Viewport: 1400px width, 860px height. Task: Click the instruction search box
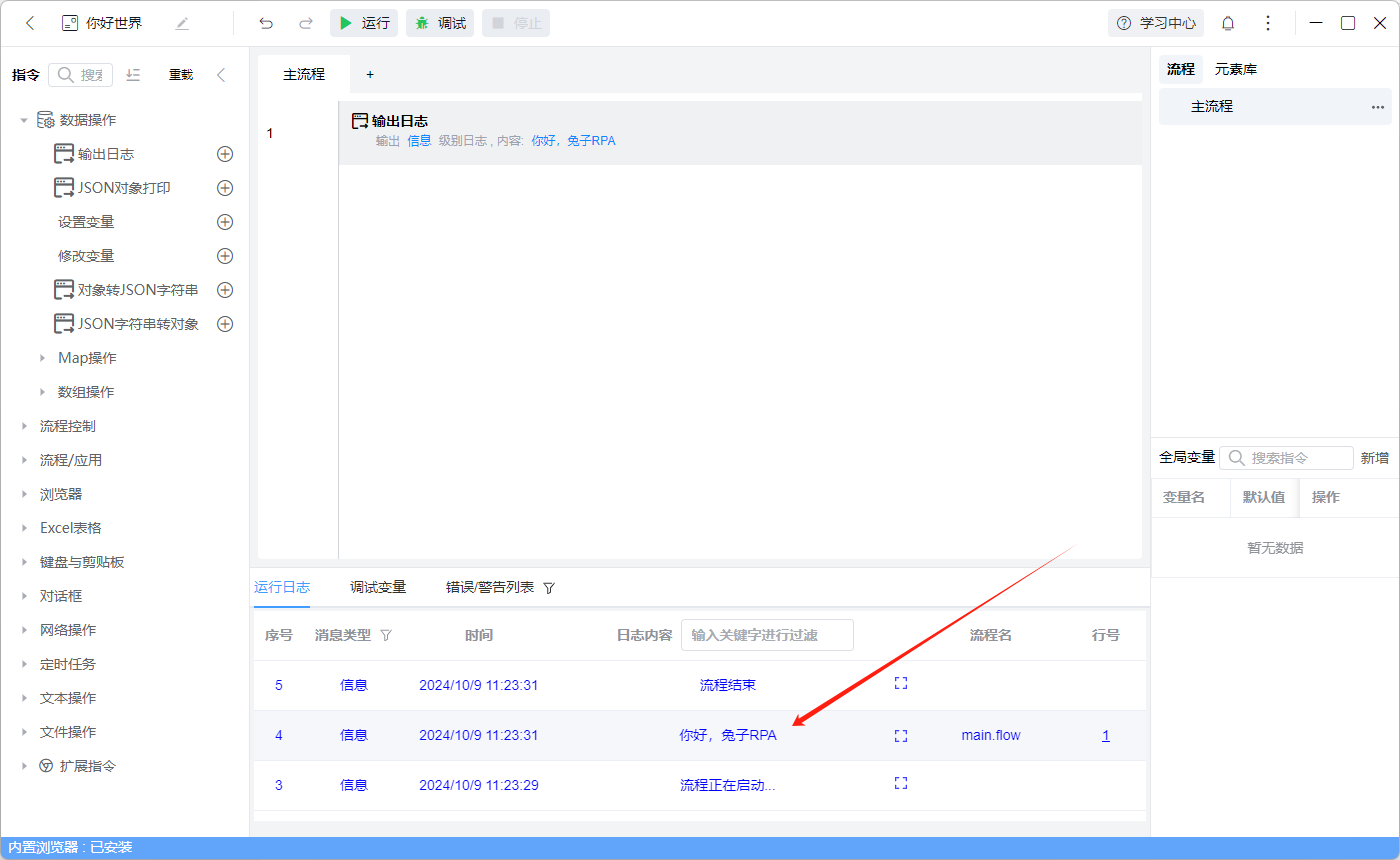pos(81,75)
